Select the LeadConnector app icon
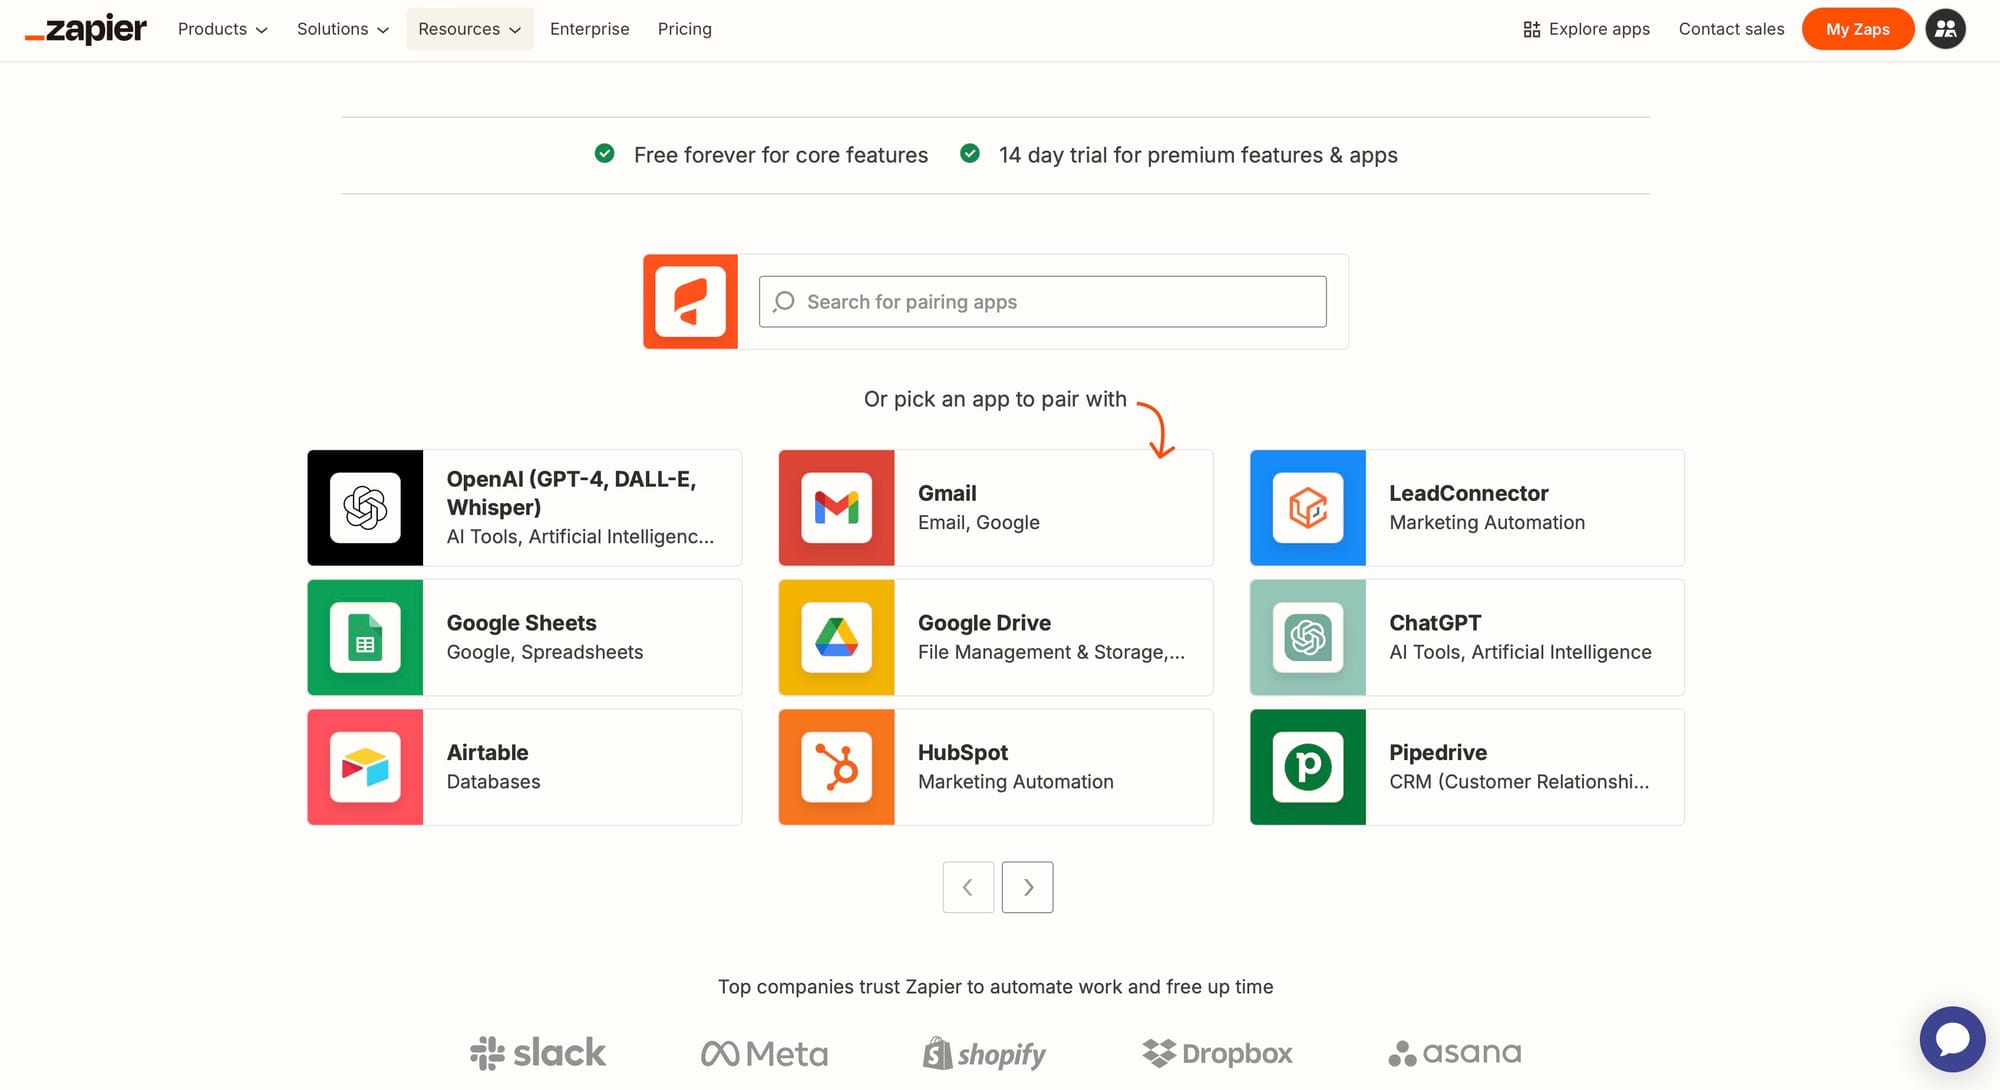The height and width of the screenshot is (1090, 2000). [1307, 508]
